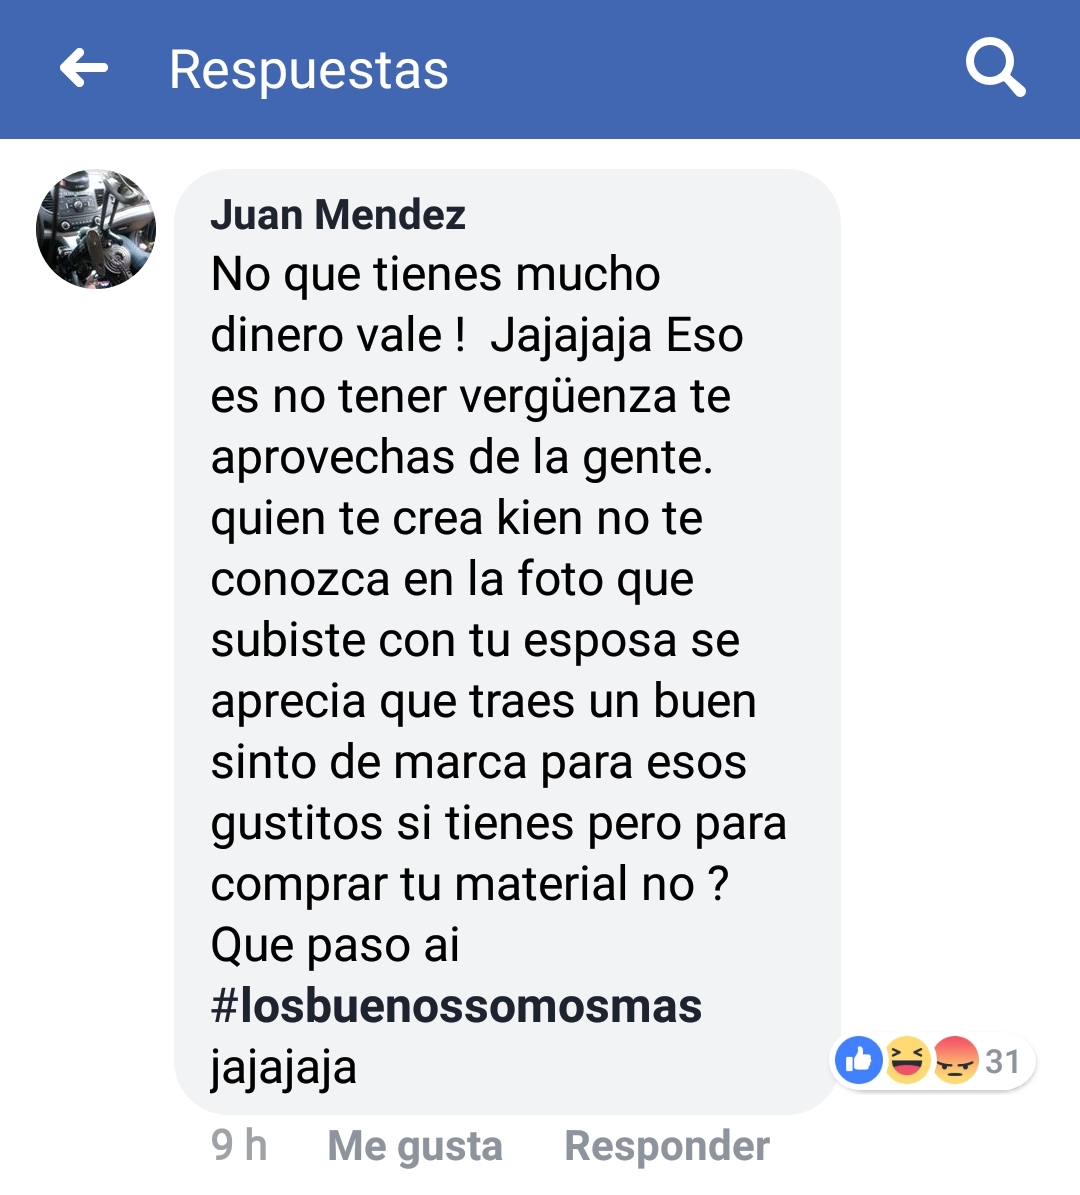Open Juan Mendez's round profile picture

tap(96, 229)
